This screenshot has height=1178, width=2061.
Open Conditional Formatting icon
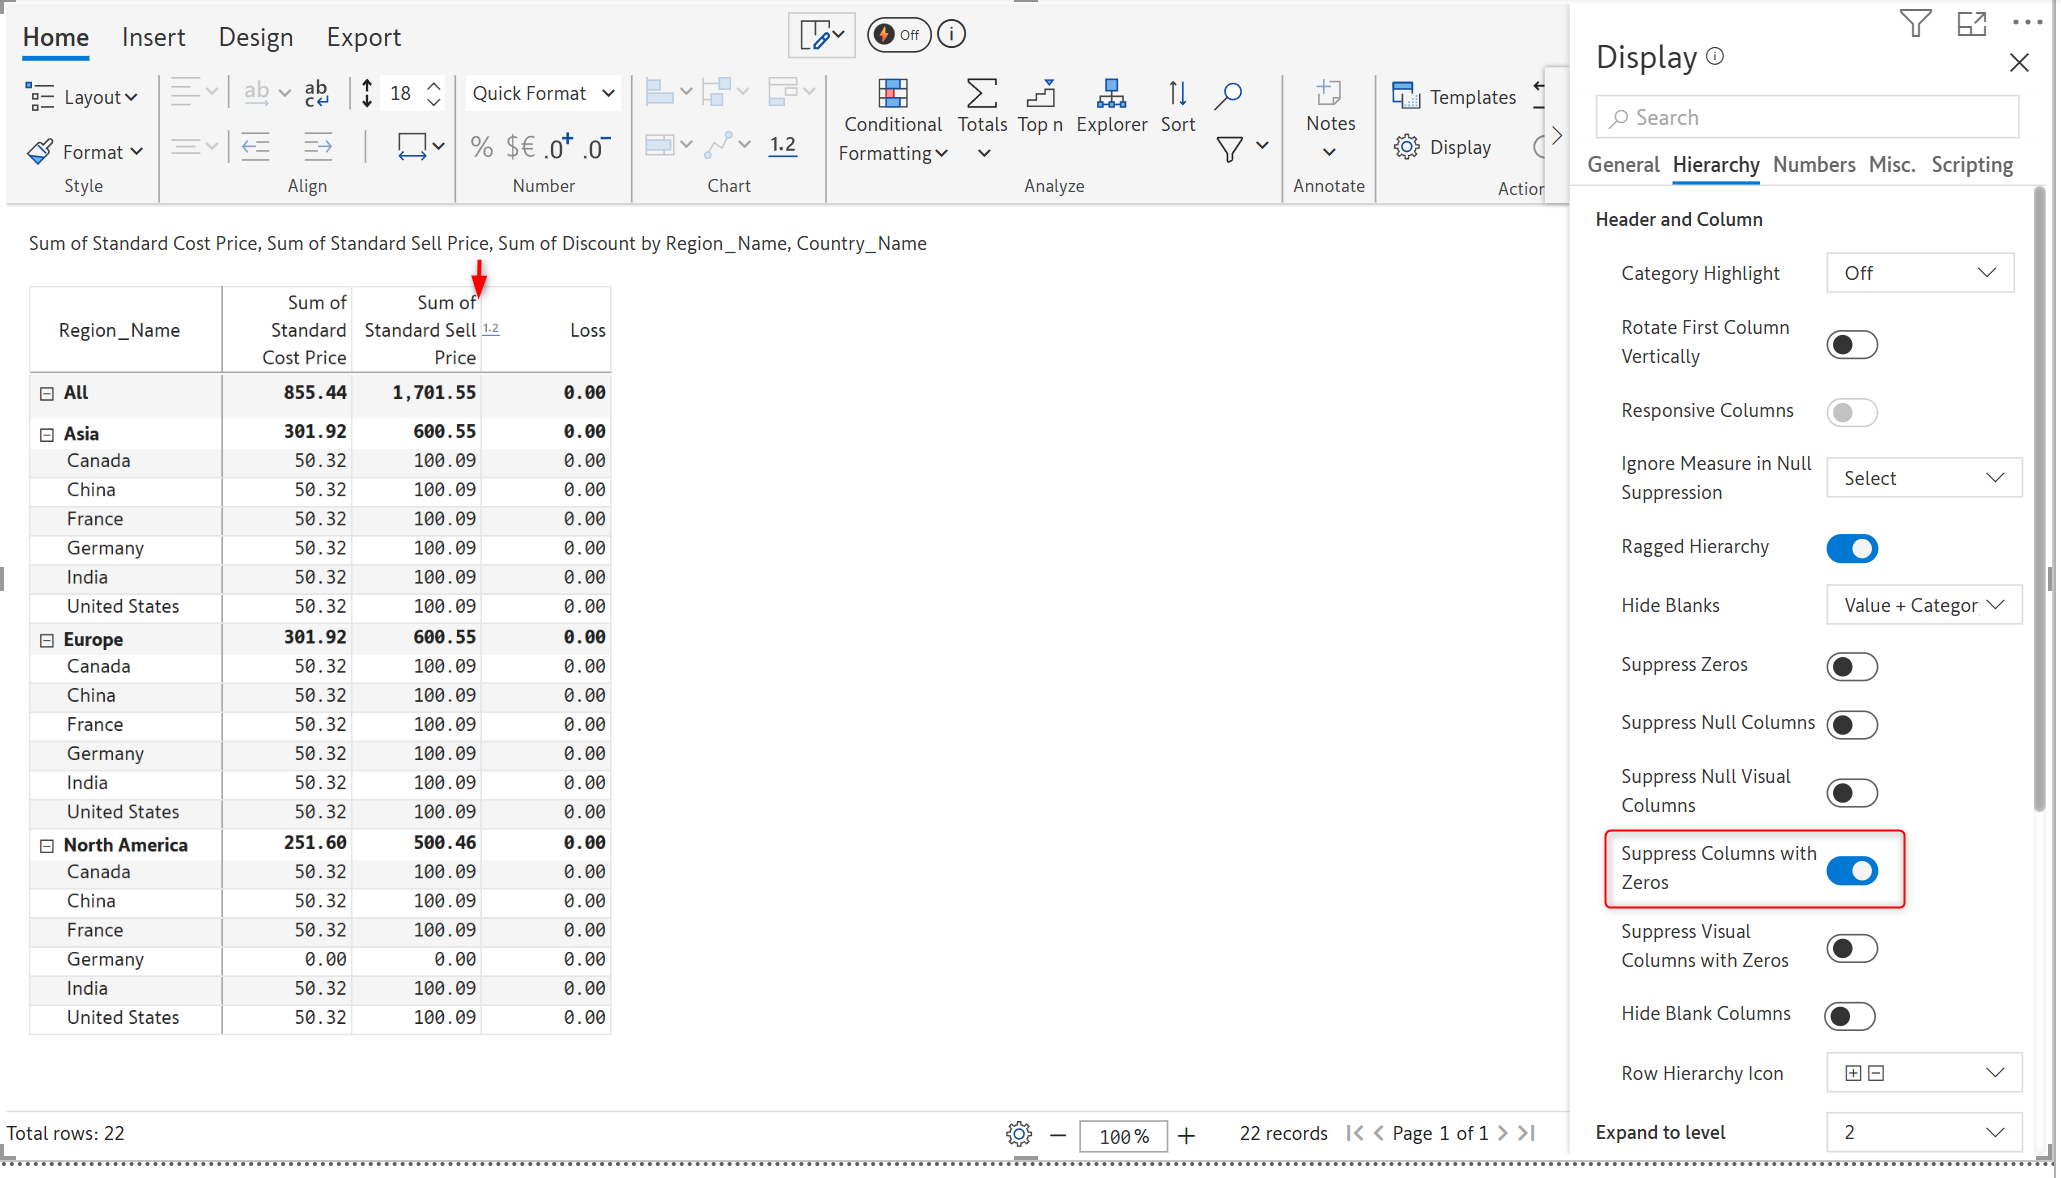point(892,95)
